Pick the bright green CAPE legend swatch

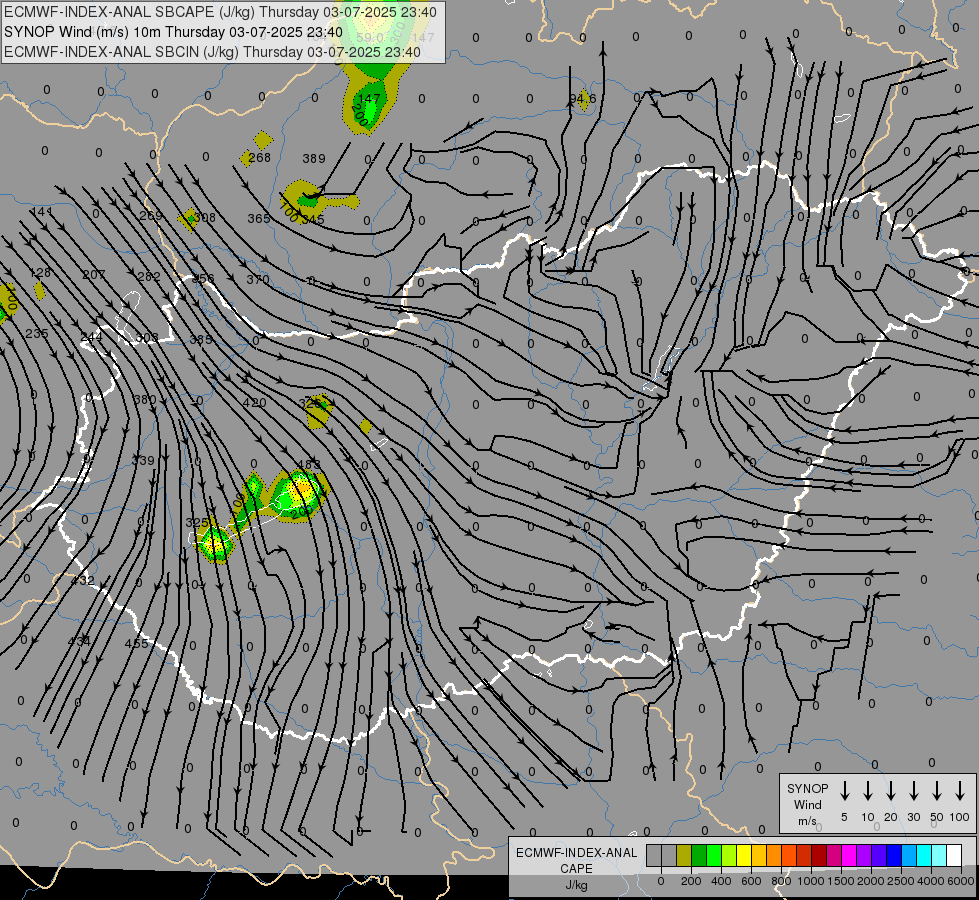point(714,856)
